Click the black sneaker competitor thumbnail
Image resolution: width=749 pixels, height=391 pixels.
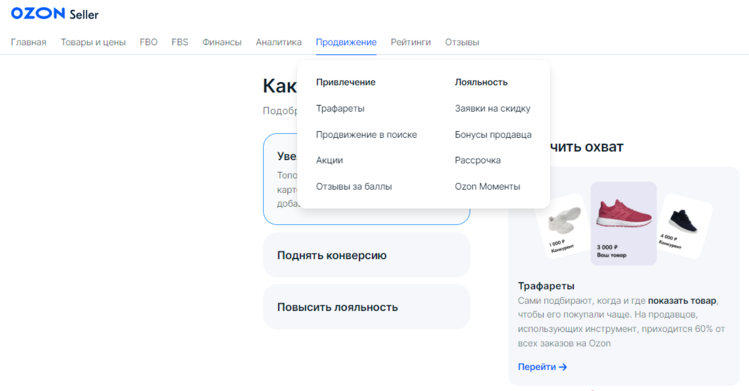click(684, 226)
